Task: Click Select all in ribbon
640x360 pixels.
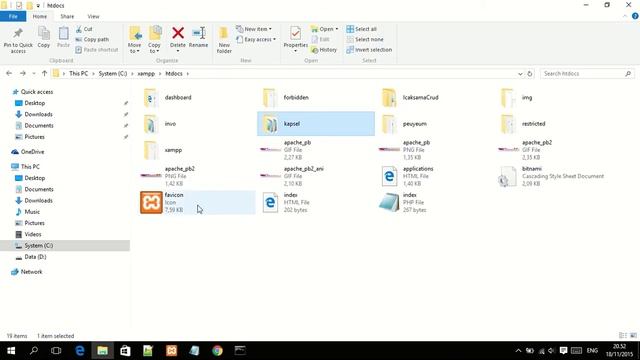Action: coord(362,29)
